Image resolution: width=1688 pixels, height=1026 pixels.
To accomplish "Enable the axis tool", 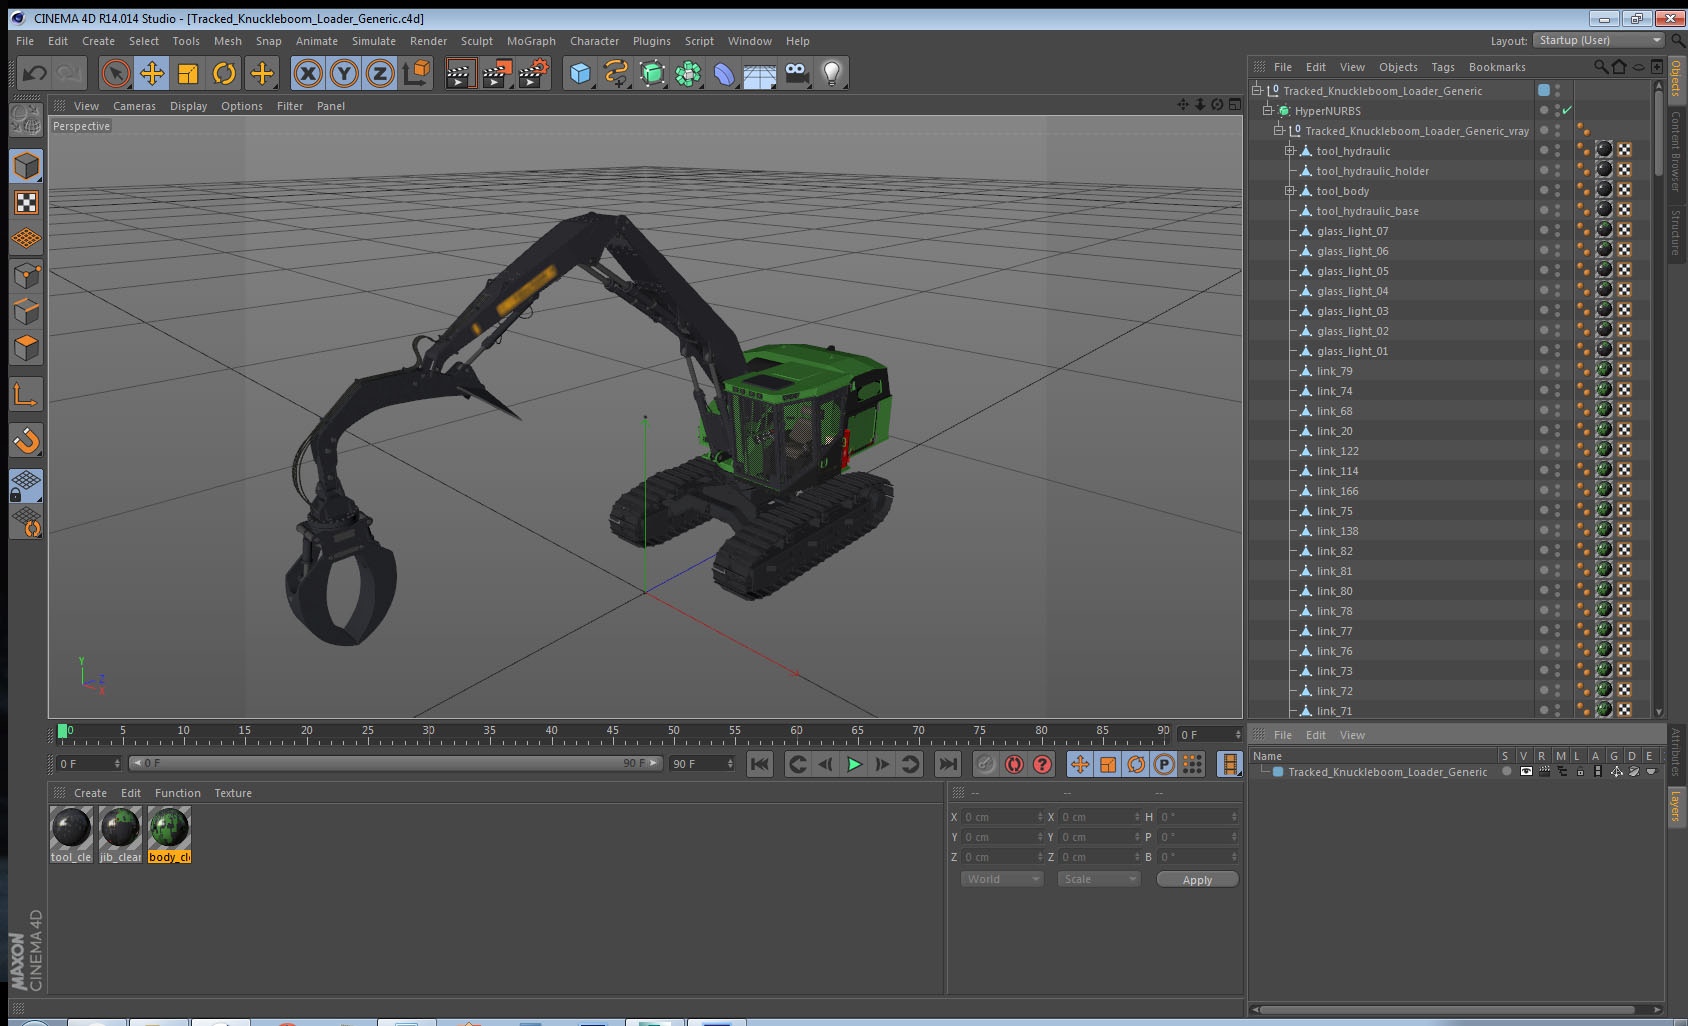I will 26,394.
